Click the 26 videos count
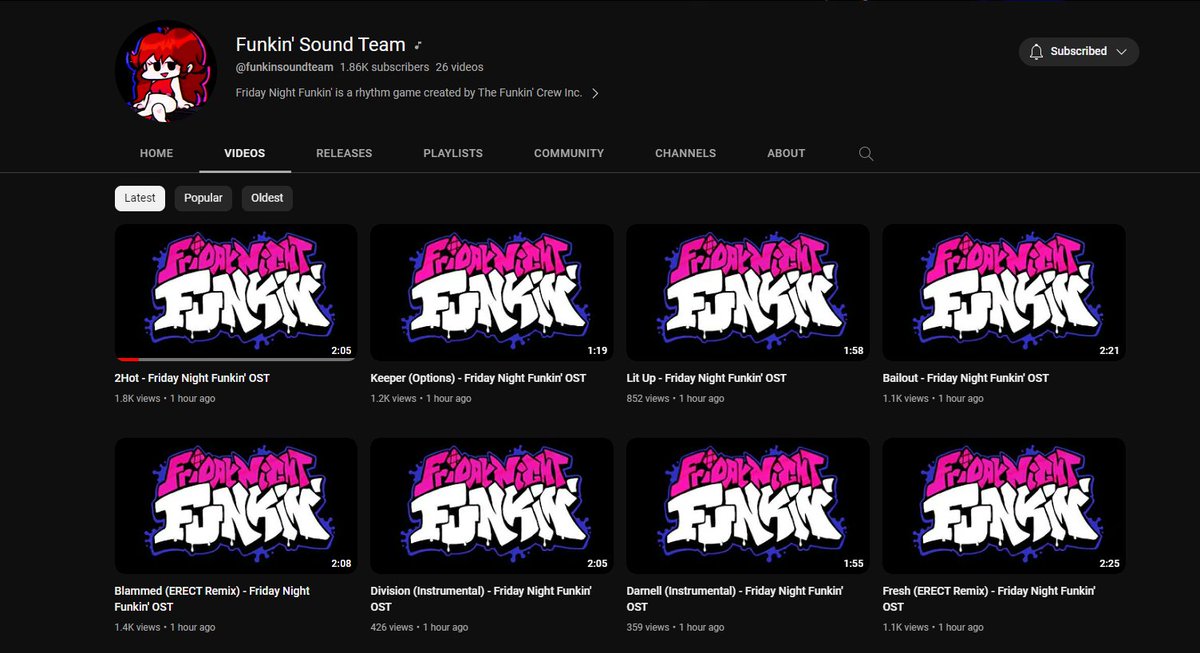 coord(460,68)
